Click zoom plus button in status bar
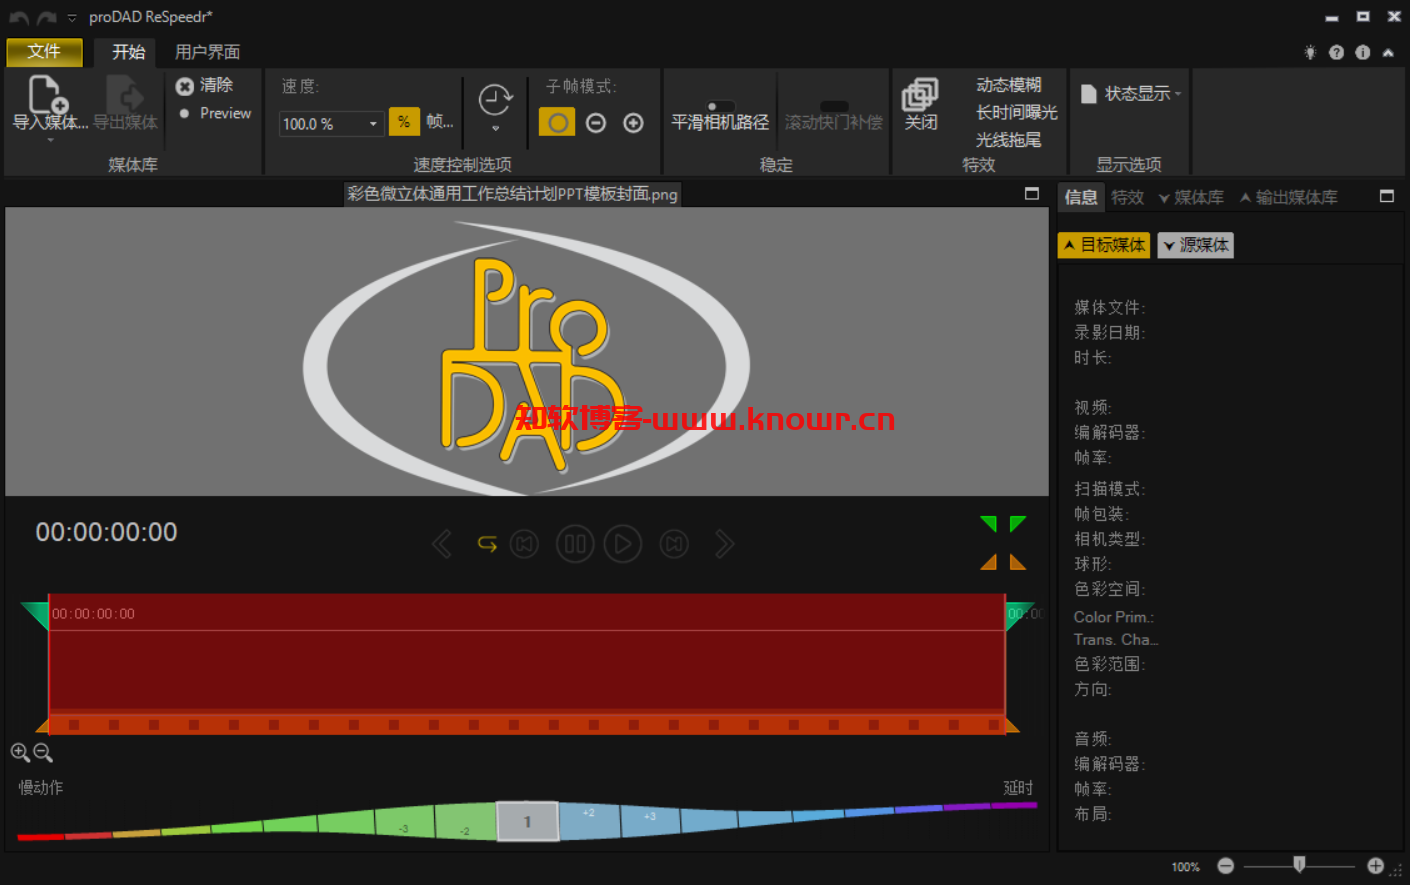Viewport: 1410px width, 885px height. [x=1376, y=866]
